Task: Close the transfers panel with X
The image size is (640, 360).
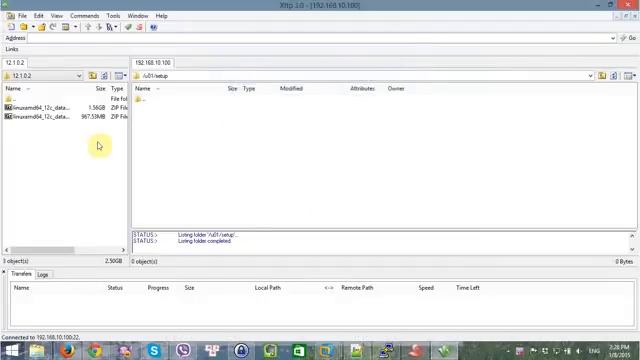Action: pos(4,272)
